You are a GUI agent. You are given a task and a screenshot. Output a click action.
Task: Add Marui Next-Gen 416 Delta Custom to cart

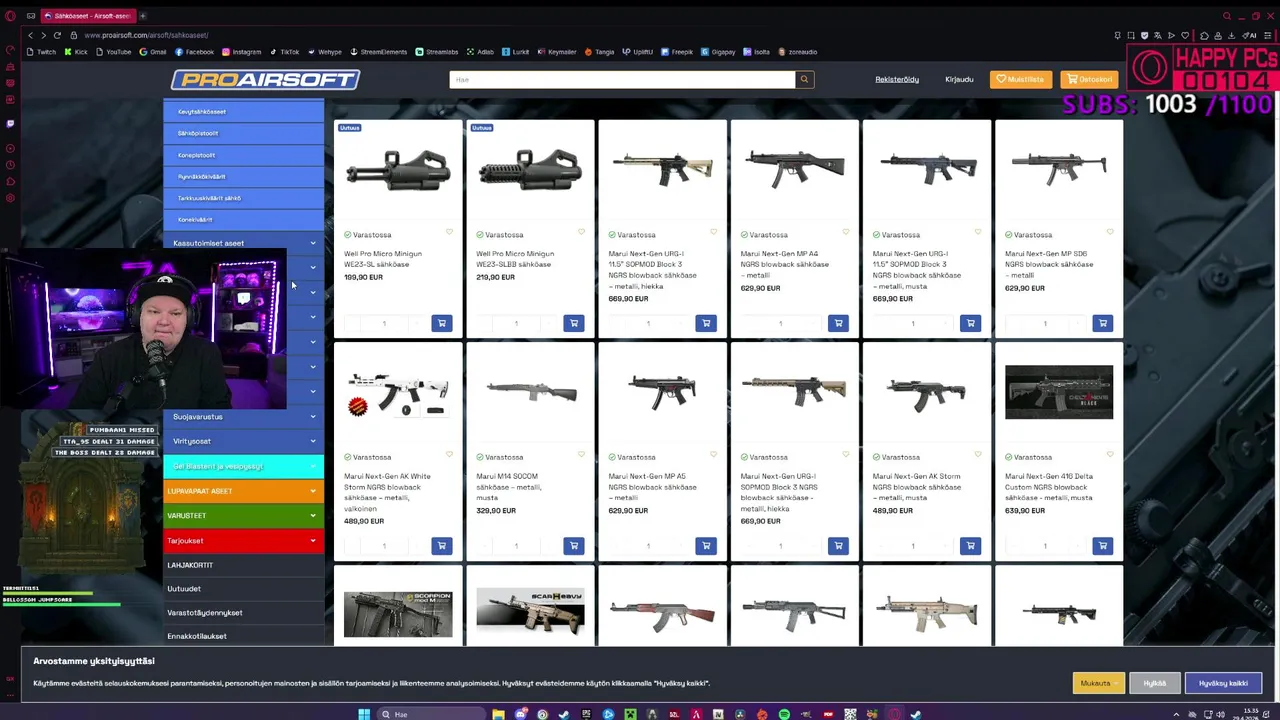coord(1102,545)
